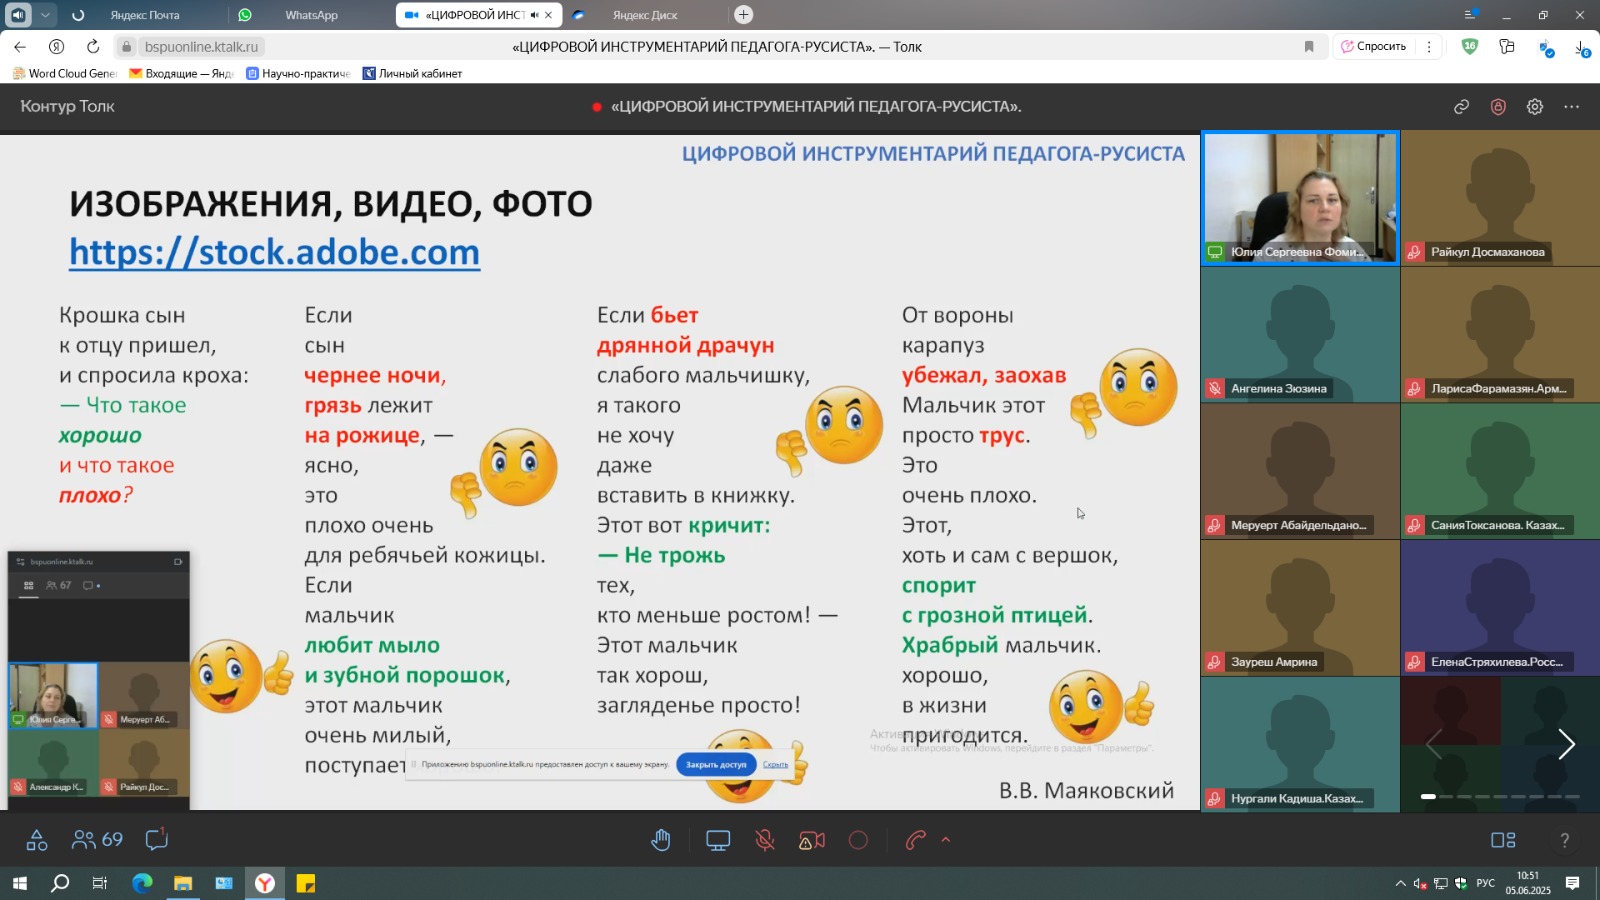Toggle the camera on
The width and height of the screenshot is (1600, 900).
[812, 840]
